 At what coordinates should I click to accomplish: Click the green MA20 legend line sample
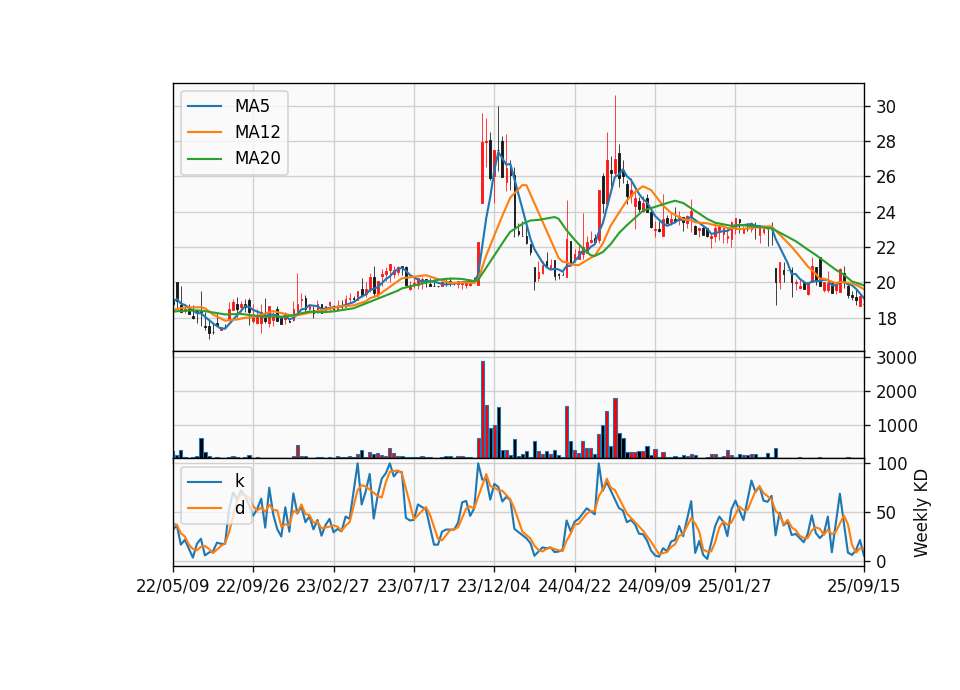(204, 159)
